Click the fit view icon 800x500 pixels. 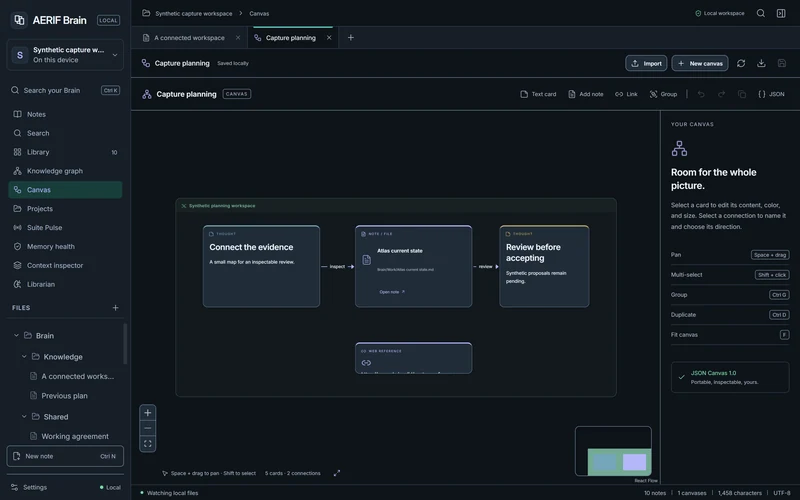147,443
